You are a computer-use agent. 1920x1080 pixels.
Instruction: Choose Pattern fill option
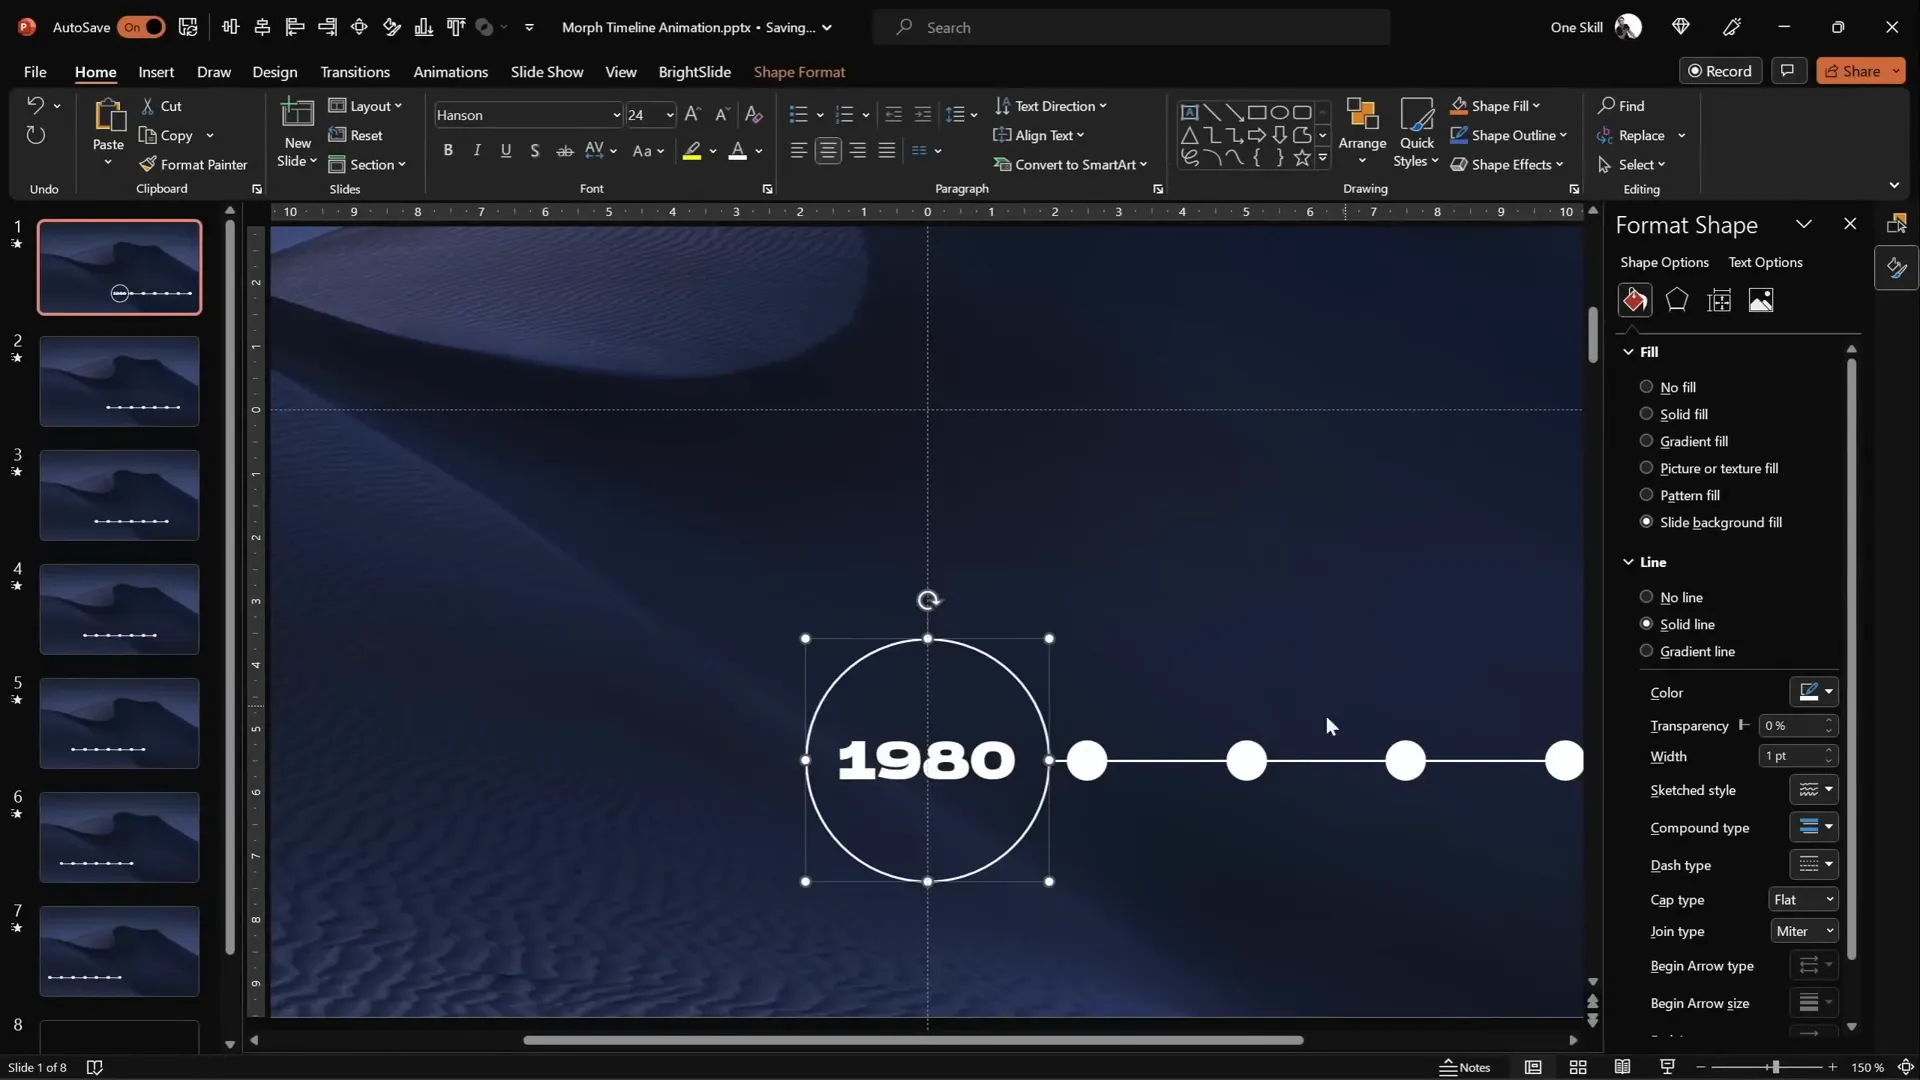click(1645, 495)
